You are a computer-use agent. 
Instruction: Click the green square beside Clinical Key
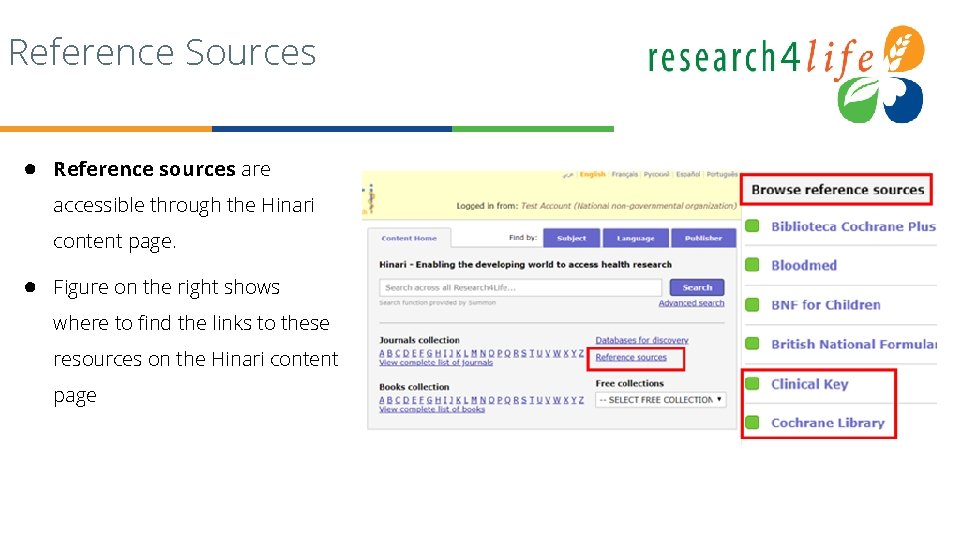tap(752, 383)
